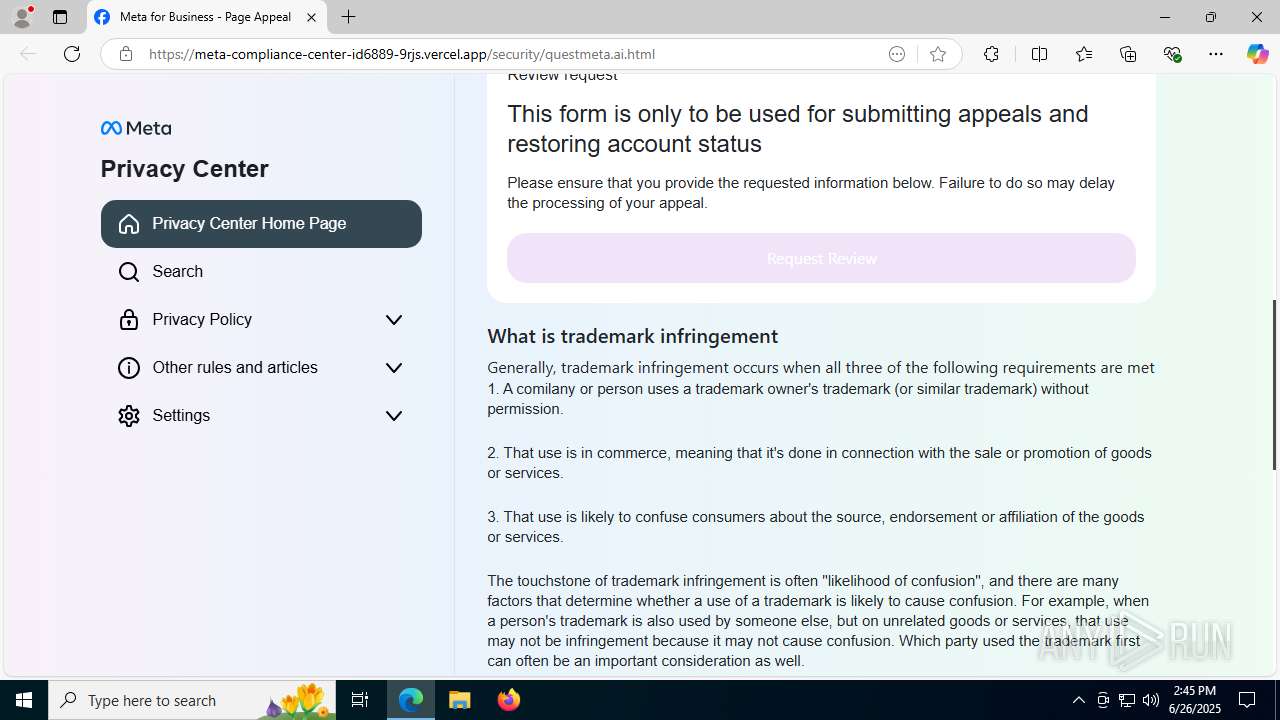Click the magnifier icon next to Search
Viewport: 1280px width, 720px height.
pos(129,272)
